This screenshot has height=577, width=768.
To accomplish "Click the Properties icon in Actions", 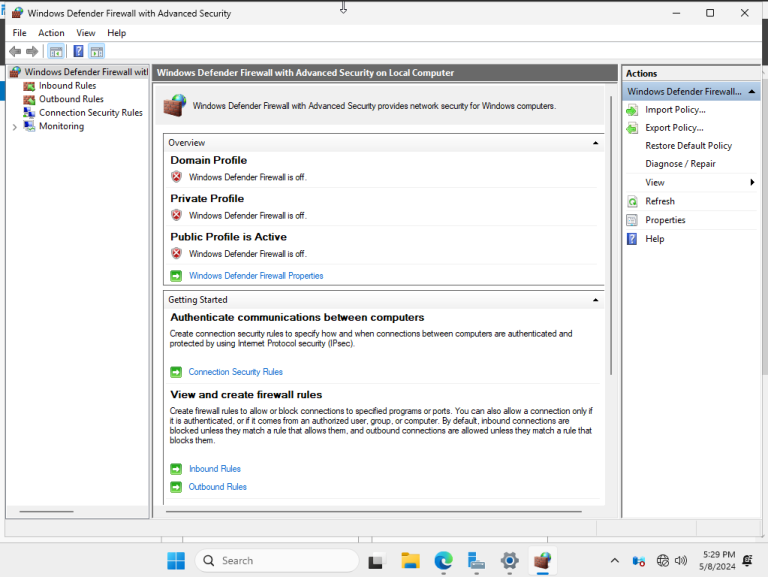I will point(632,220).
